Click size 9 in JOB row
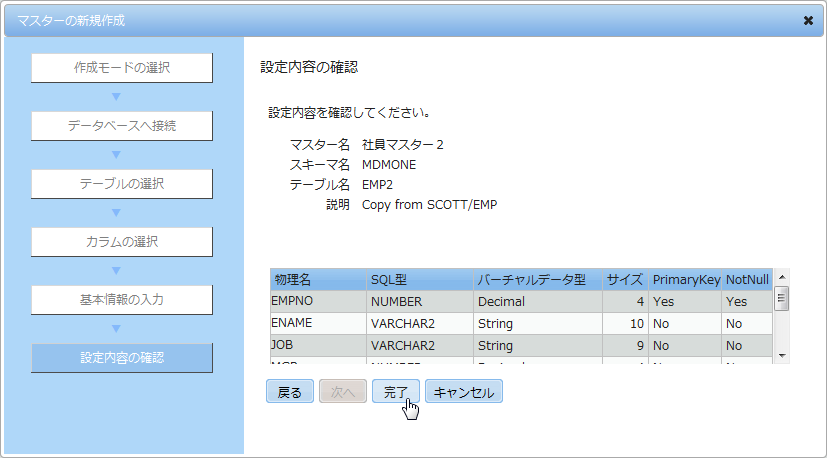Screen dimensions: 827x458 [625, 346]
